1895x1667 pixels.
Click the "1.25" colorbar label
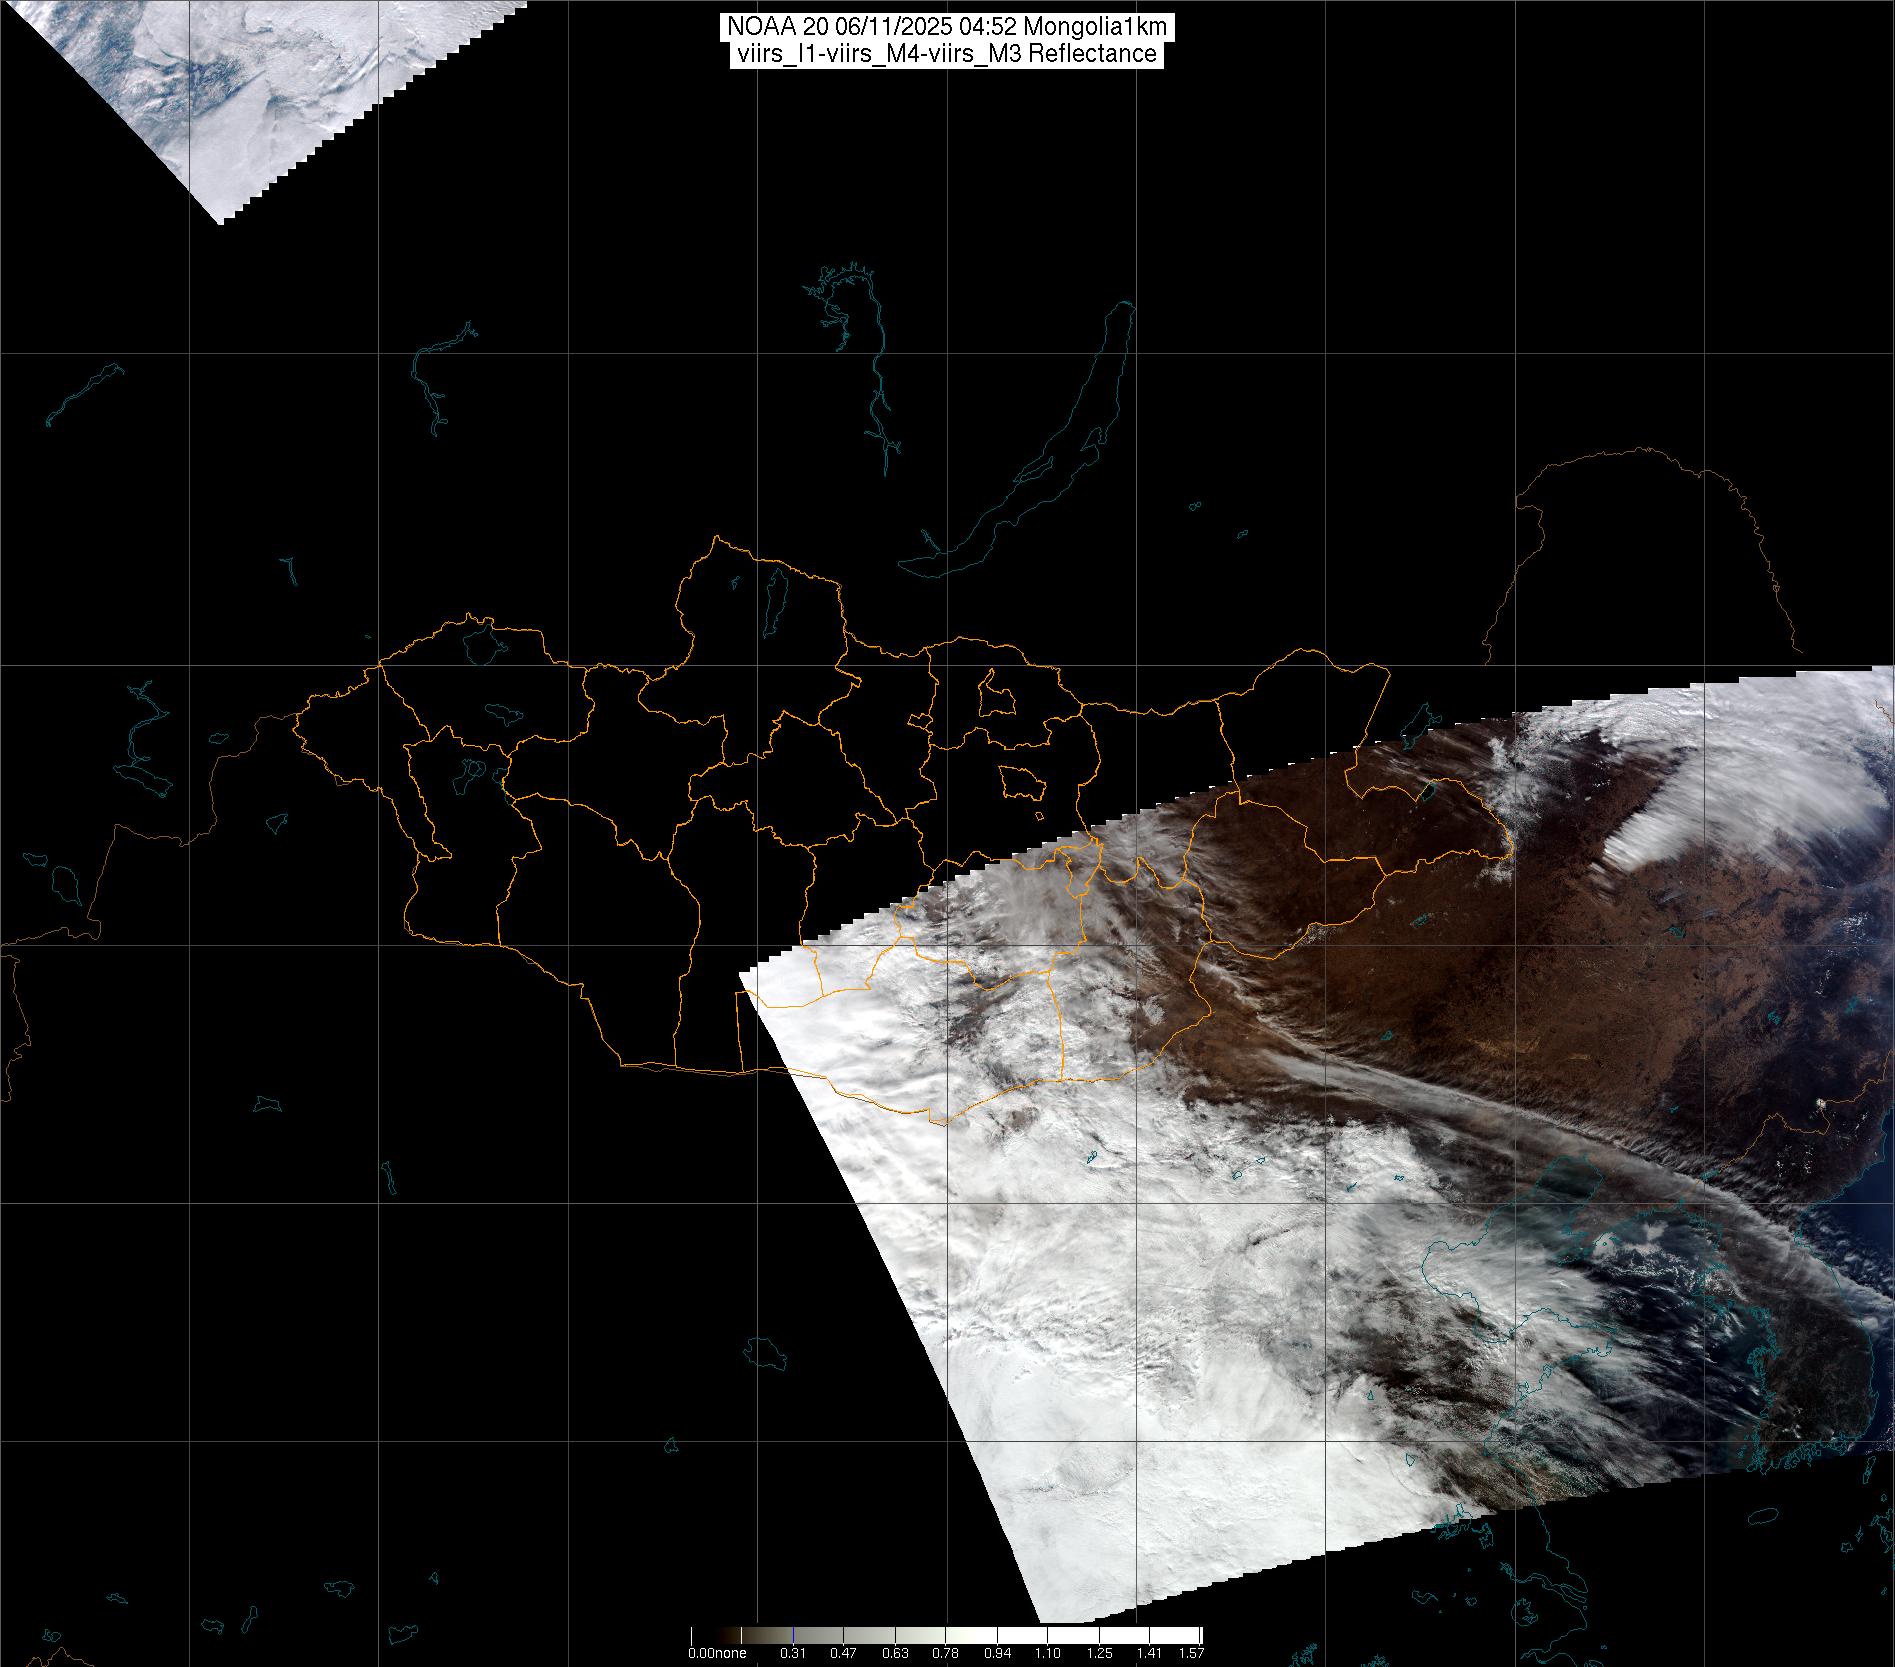pyautogui.click(x=1099, y=1653)
